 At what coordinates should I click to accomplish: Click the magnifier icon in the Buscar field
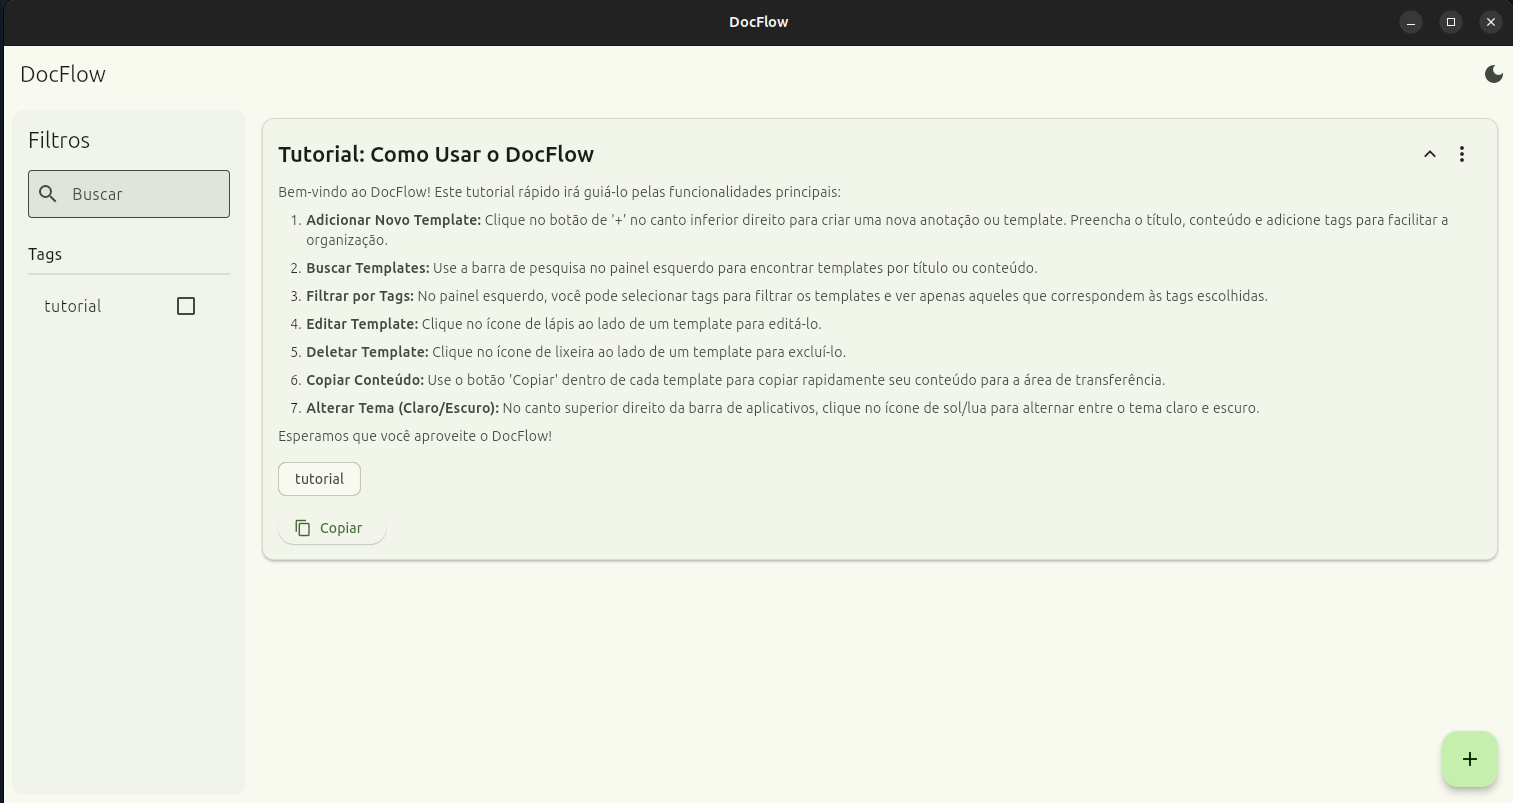(48, 193)
